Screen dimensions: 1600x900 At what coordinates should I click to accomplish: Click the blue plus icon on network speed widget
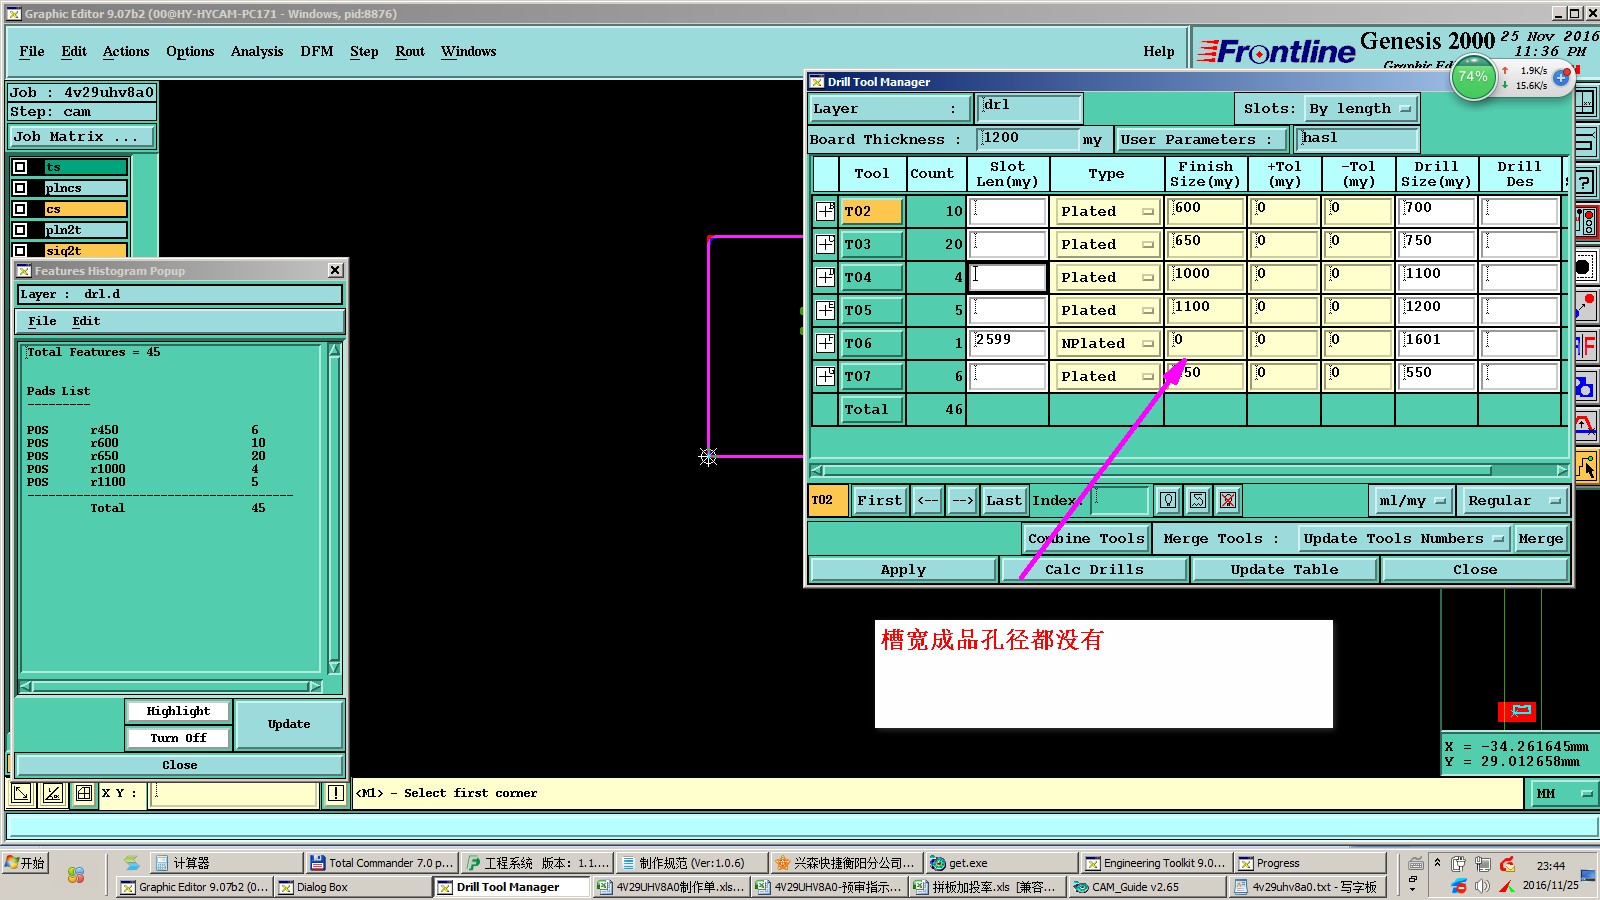pos(1561,77)
